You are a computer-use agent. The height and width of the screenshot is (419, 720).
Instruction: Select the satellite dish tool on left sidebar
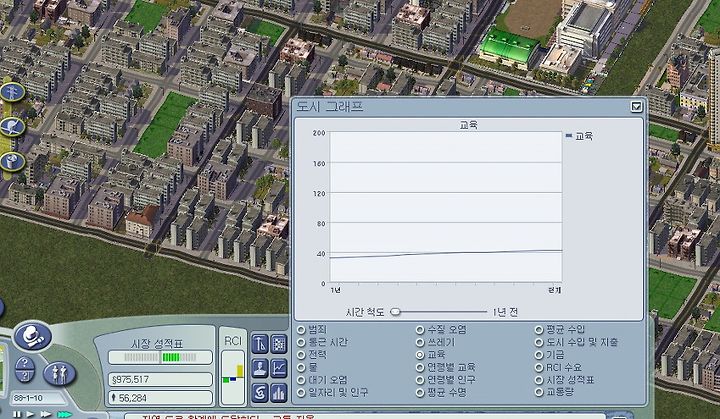click(12, 127)
